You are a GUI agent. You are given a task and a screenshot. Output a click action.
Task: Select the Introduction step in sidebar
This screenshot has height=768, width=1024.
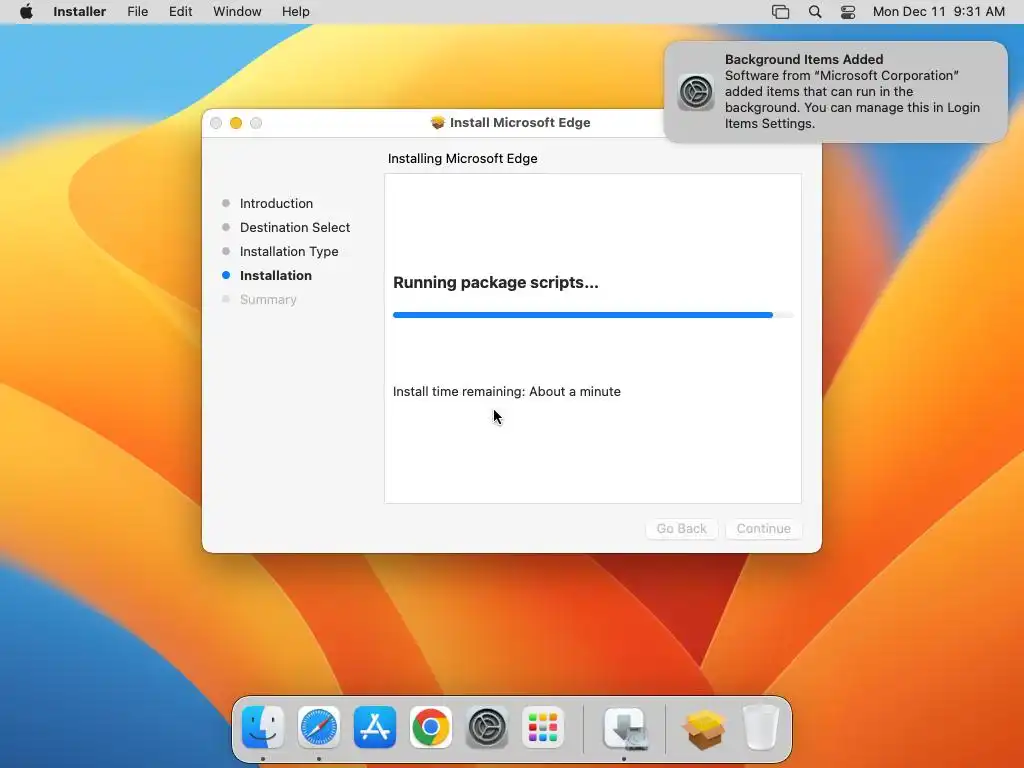[276, 203]
